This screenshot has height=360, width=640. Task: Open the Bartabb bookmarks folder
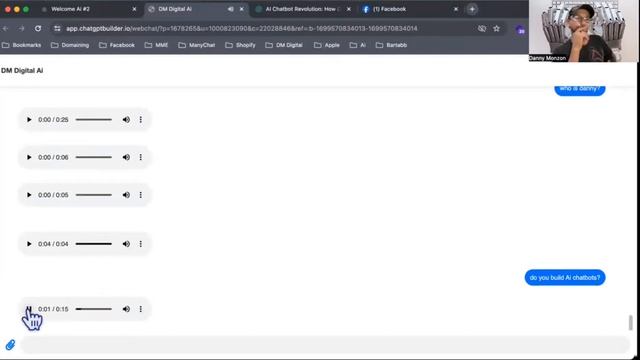point(391,45)
